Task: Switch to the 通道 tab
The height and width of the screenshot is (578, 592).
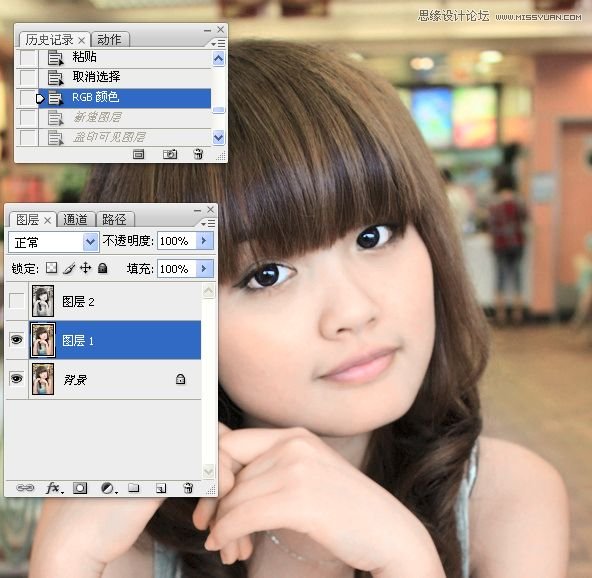Action: click(x=75, y=219)
